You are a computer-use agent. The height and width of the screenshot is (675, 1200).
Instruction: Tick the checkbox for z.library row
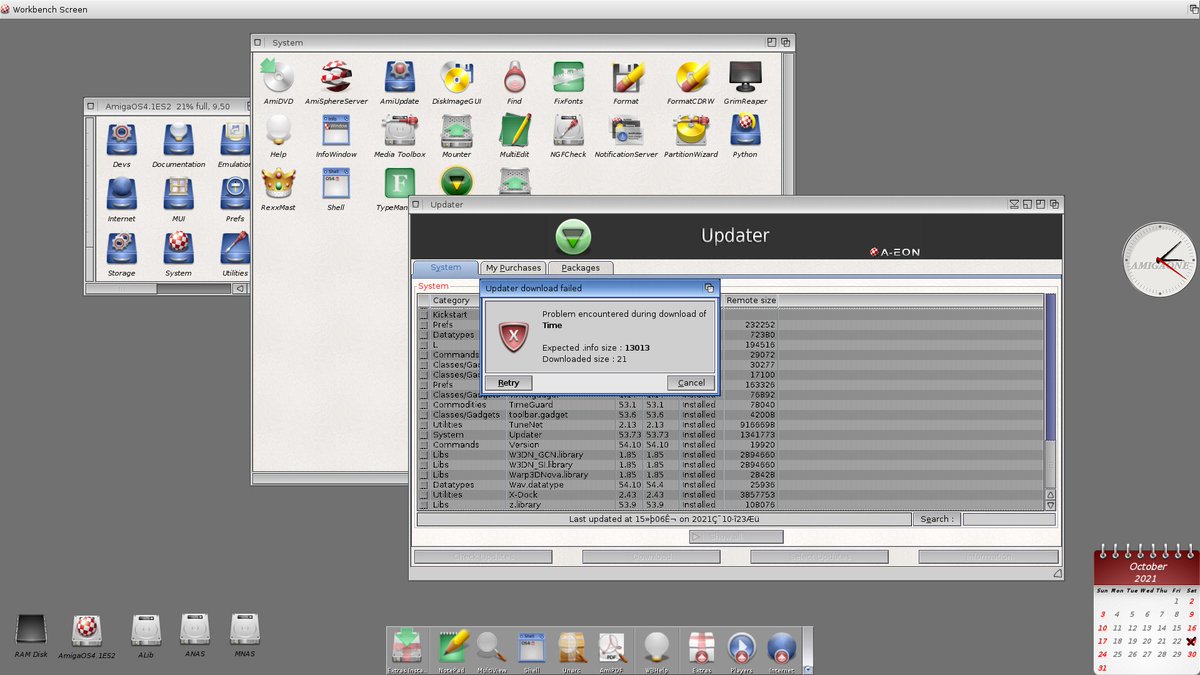tap(424, 505)
